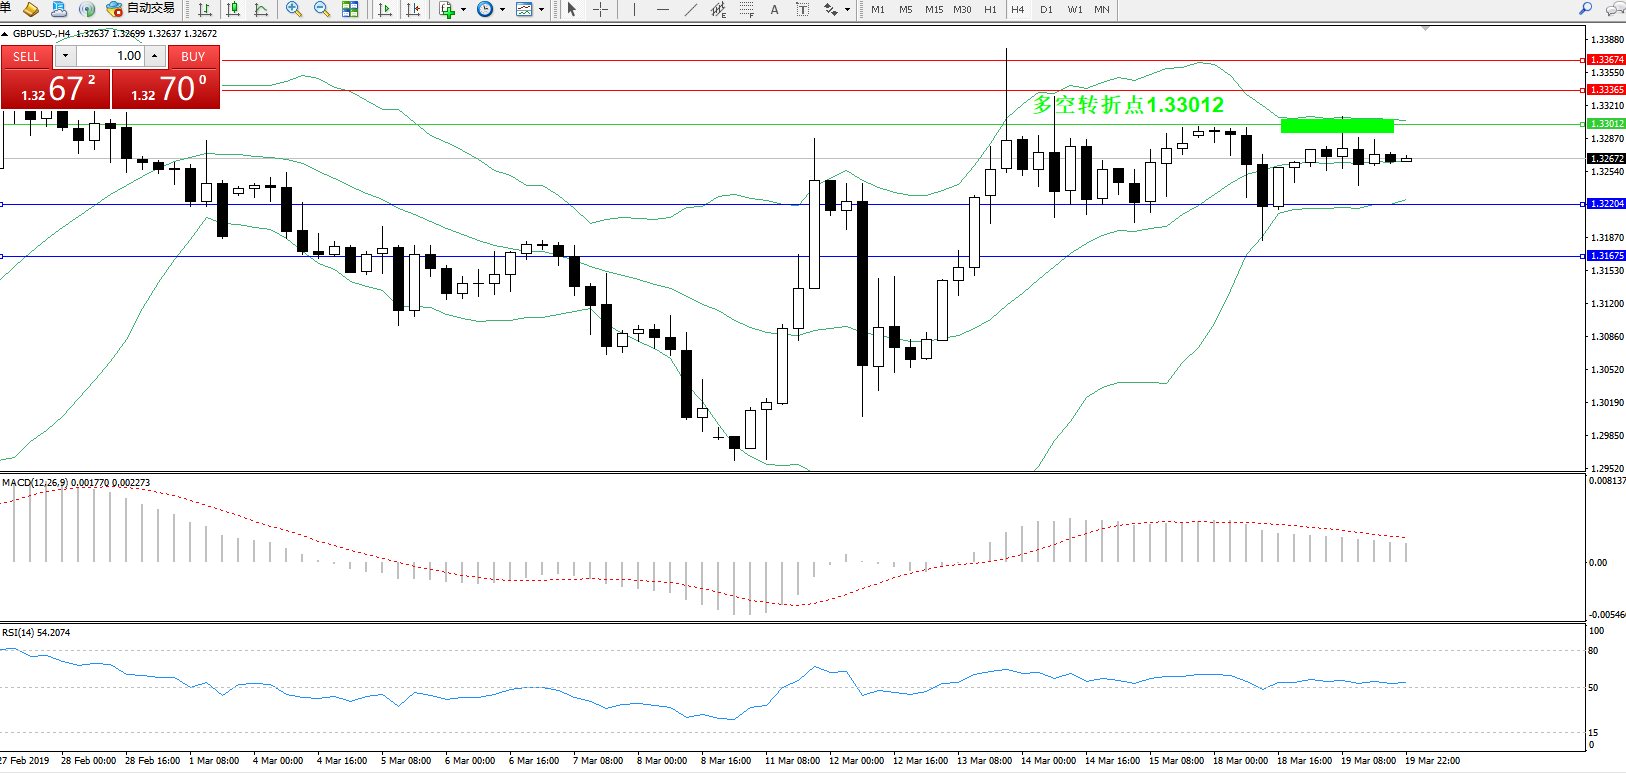Switch to the D1 timeframe
The image size is (1626, 773).
(x=1046, y=9)
